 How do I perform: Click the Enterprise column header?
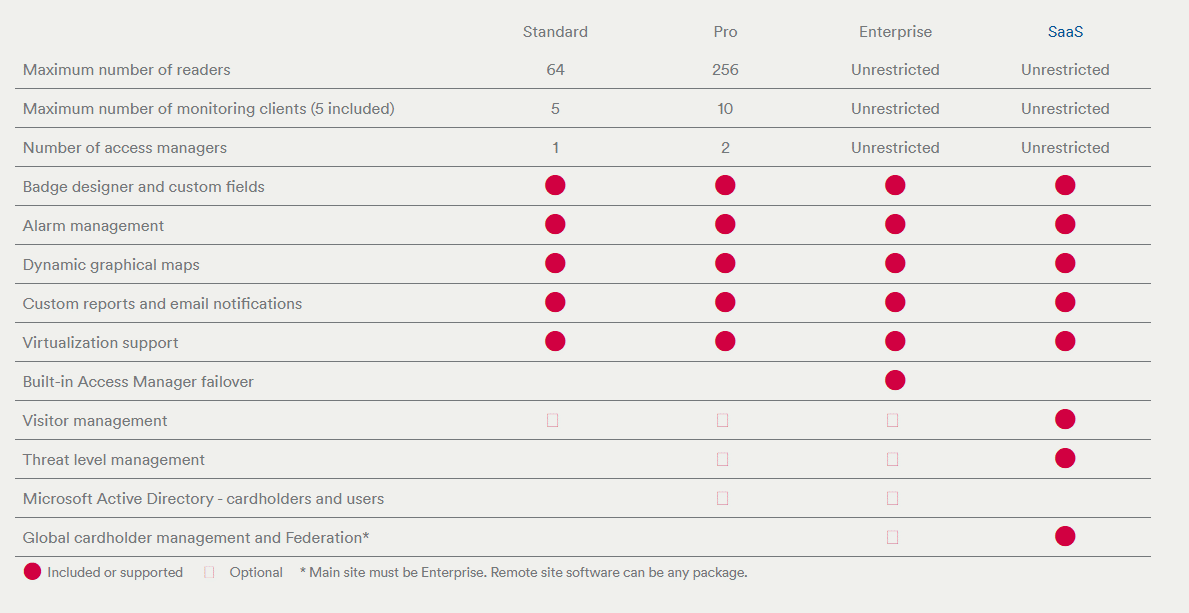click(895, 32)
